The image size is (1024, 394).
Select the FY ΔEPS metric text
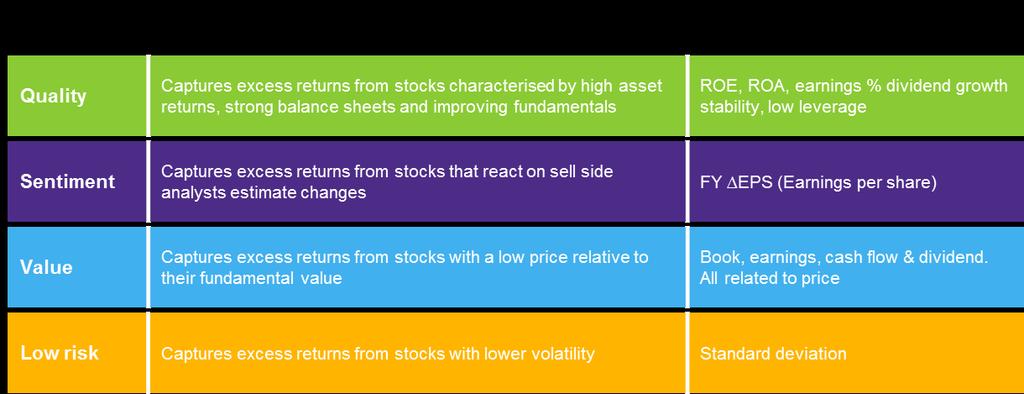tap(818, 182)
